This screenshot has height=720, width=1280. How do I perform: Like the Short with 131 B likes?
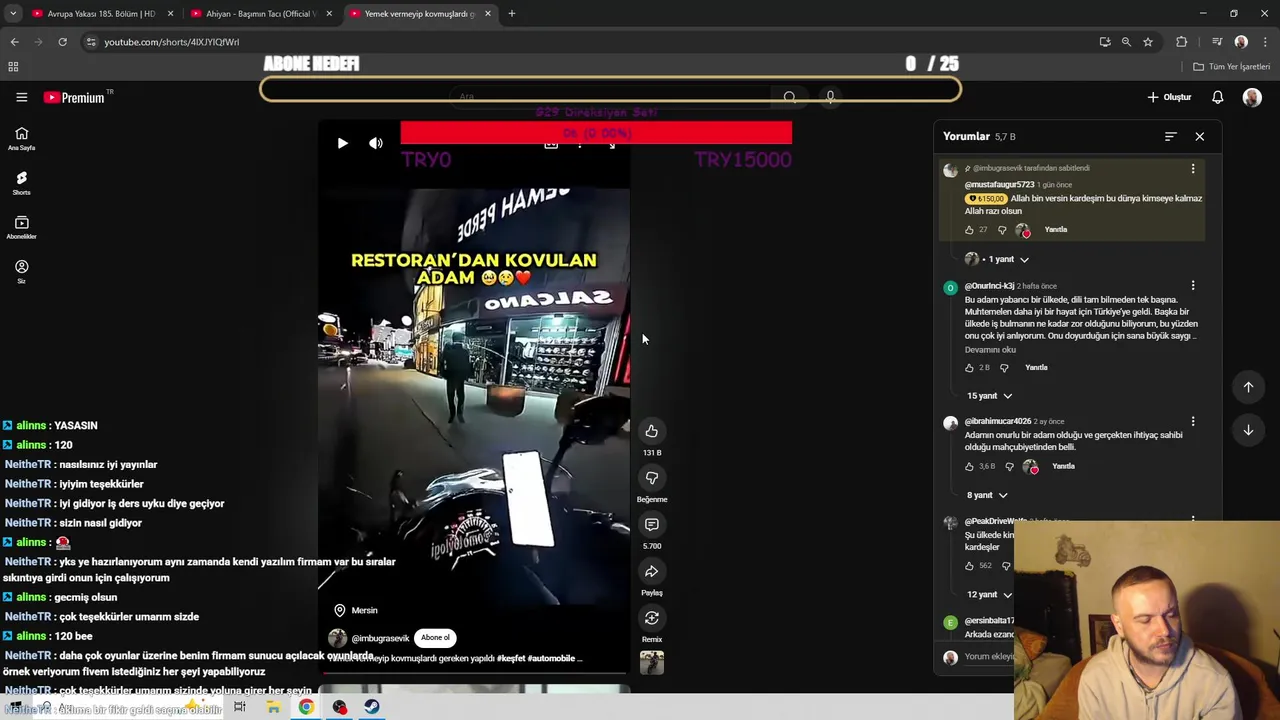click(651, 431)
